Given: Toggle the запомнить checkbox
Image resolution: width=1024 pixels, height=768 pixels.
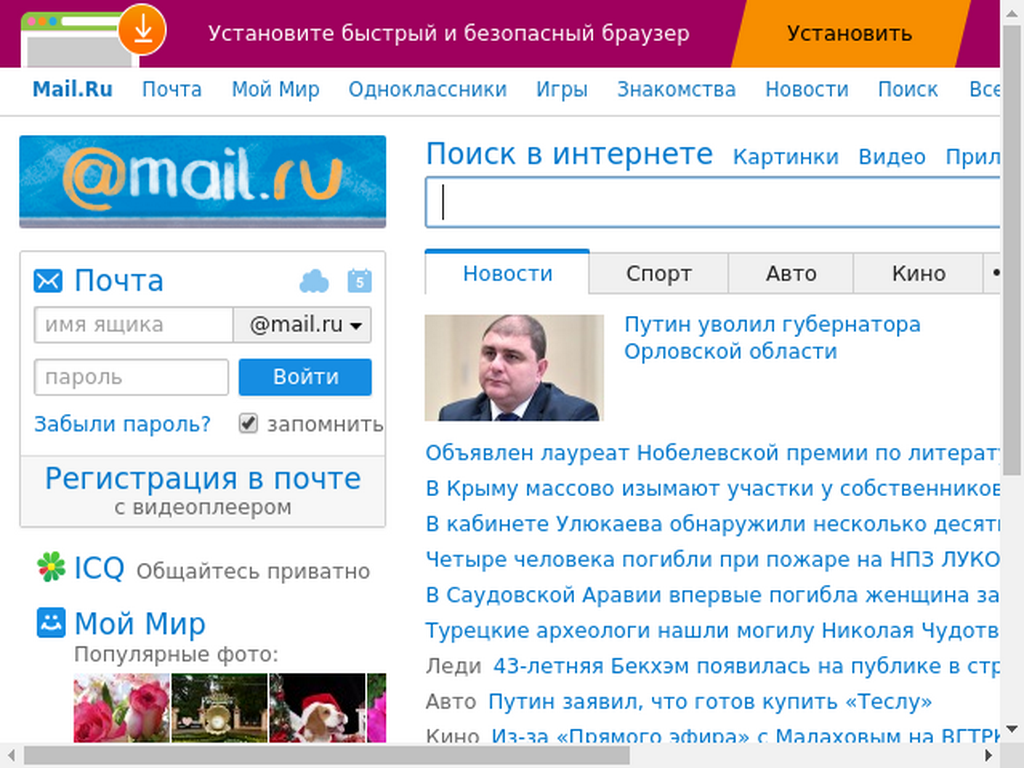Looking at the screenshot, I should point(248,423).
